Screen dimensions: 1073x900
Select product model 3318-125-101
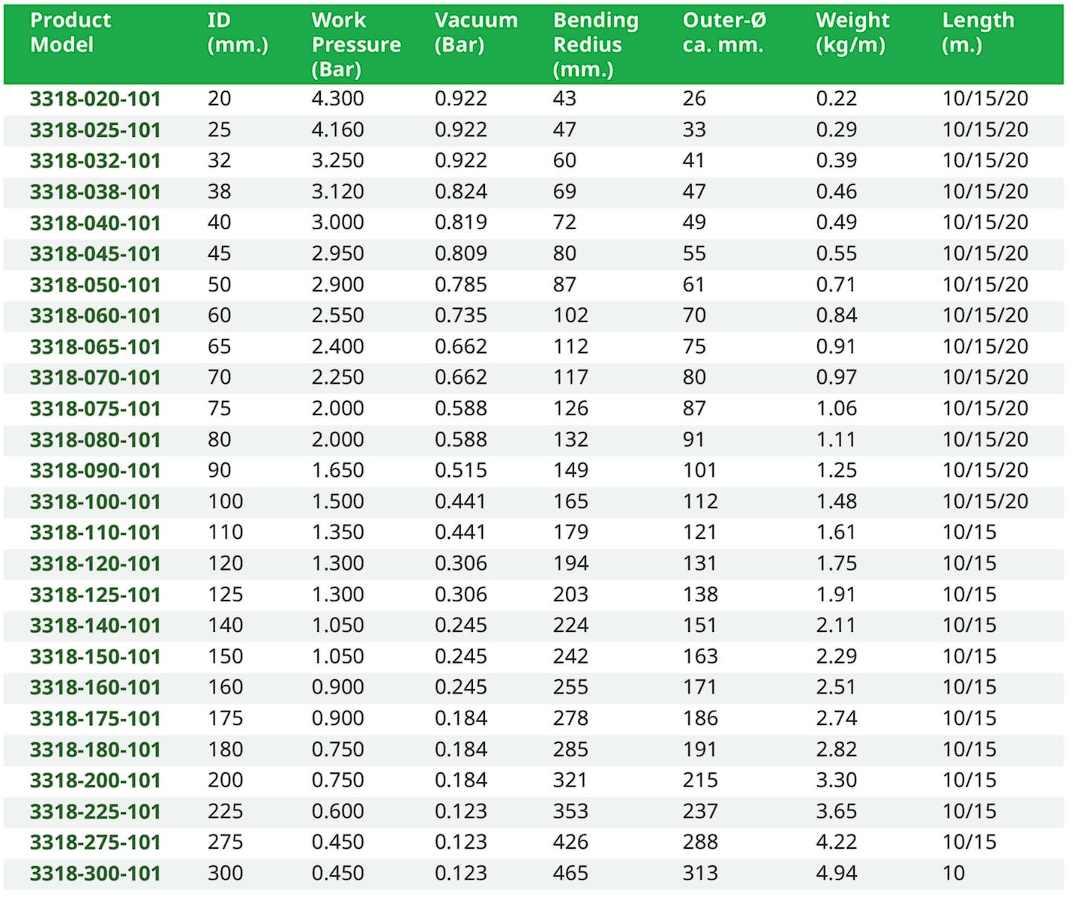pyautogui.click(x=95, y=595)
